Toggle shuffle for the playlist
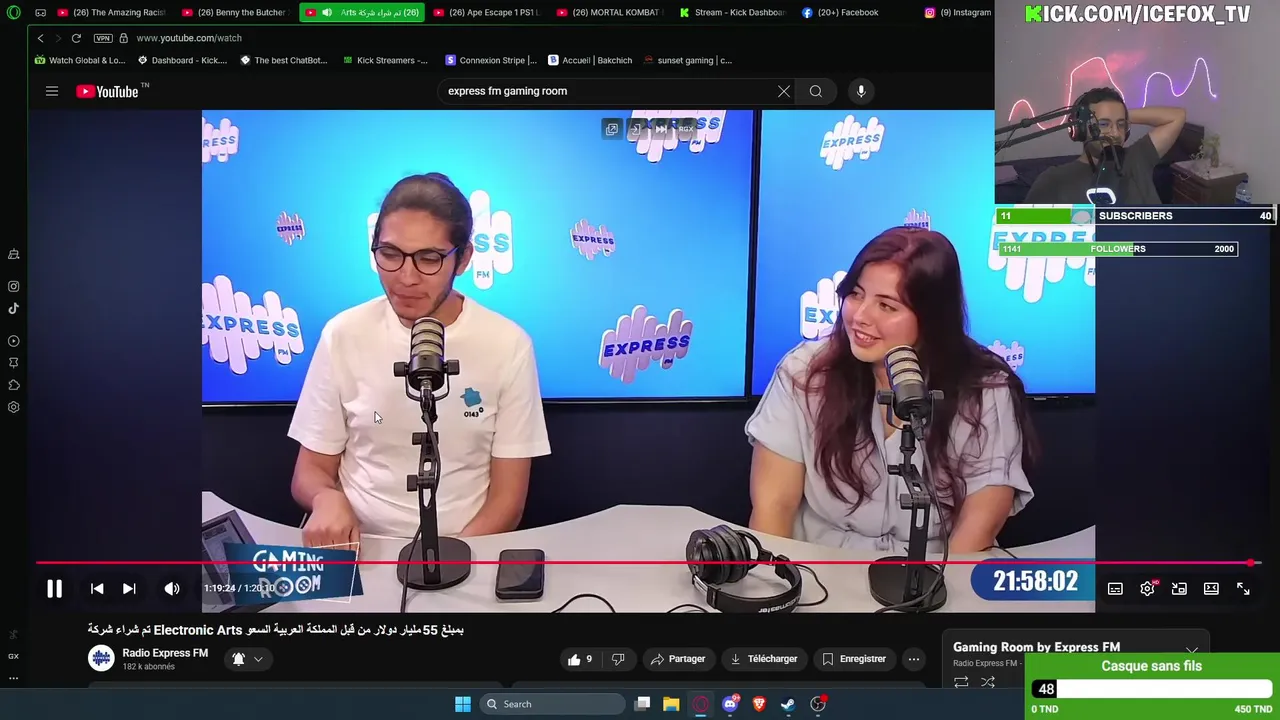1280x720 pixels. coord(988,682)
